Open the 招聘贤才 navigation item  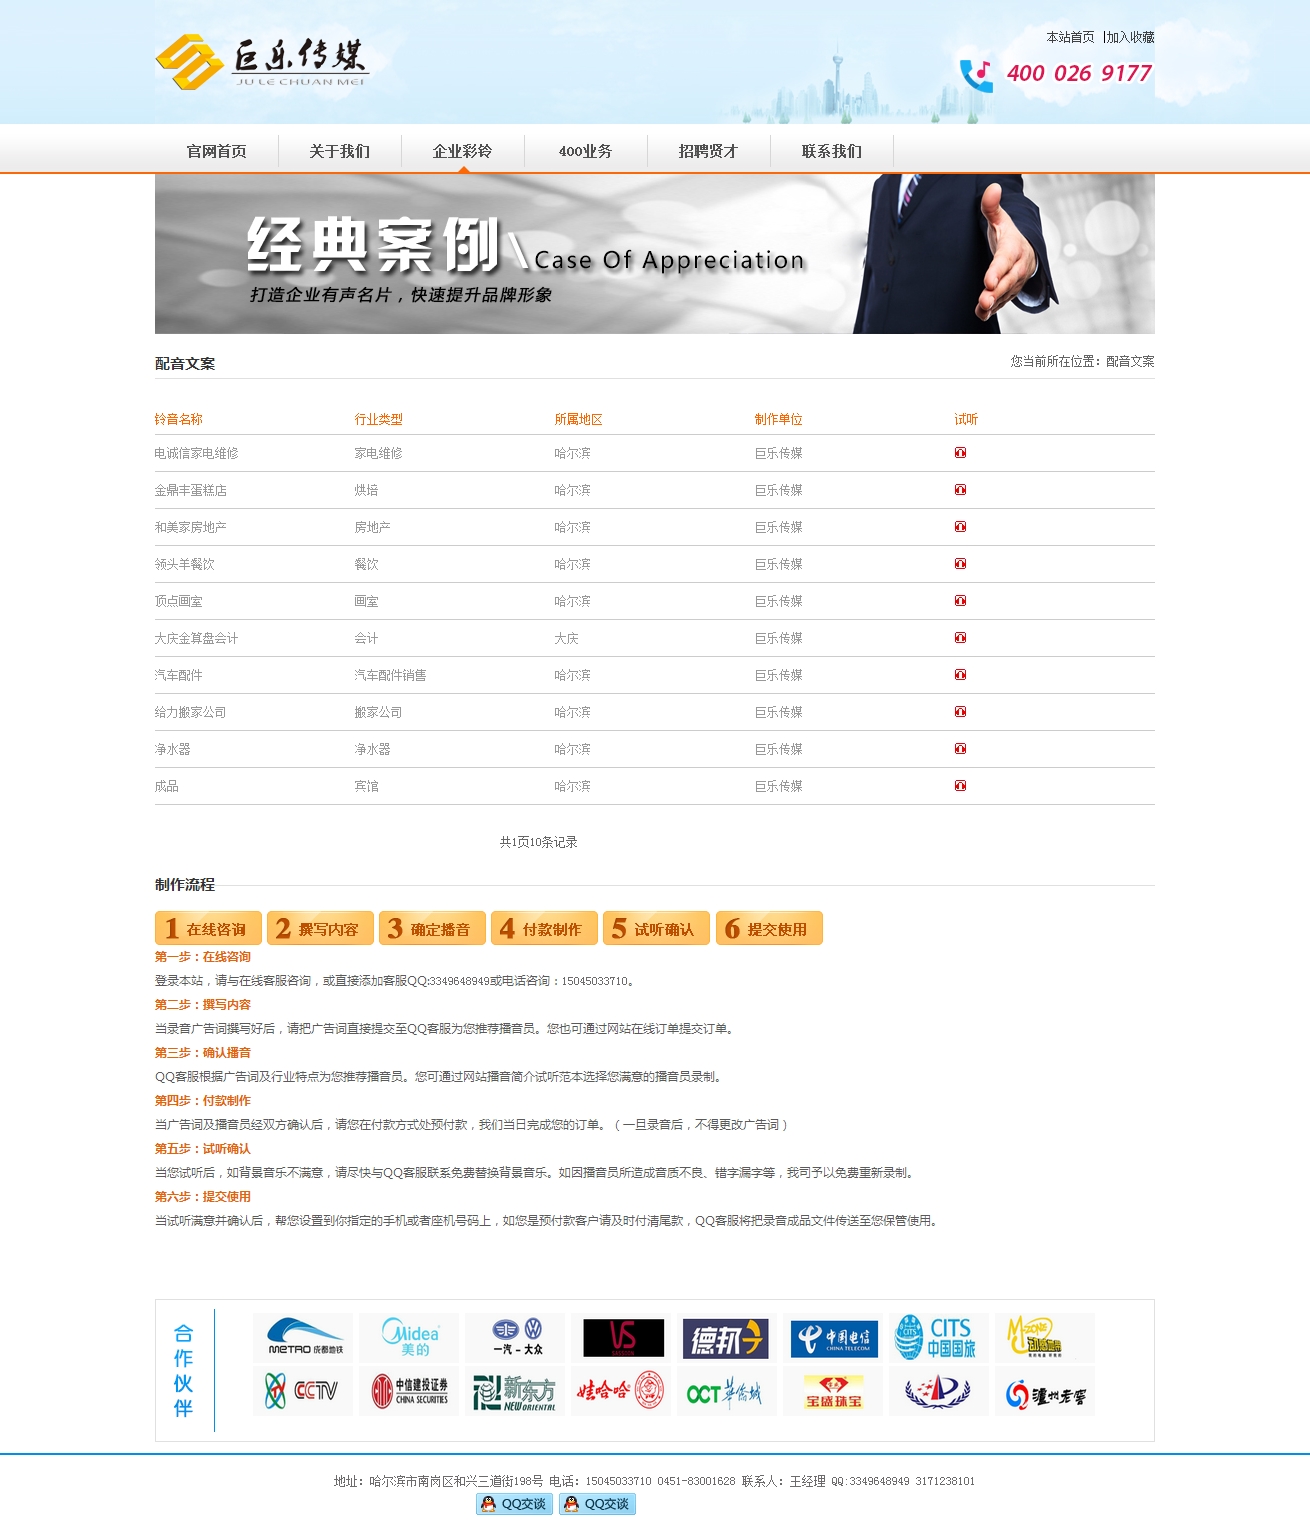708,151
